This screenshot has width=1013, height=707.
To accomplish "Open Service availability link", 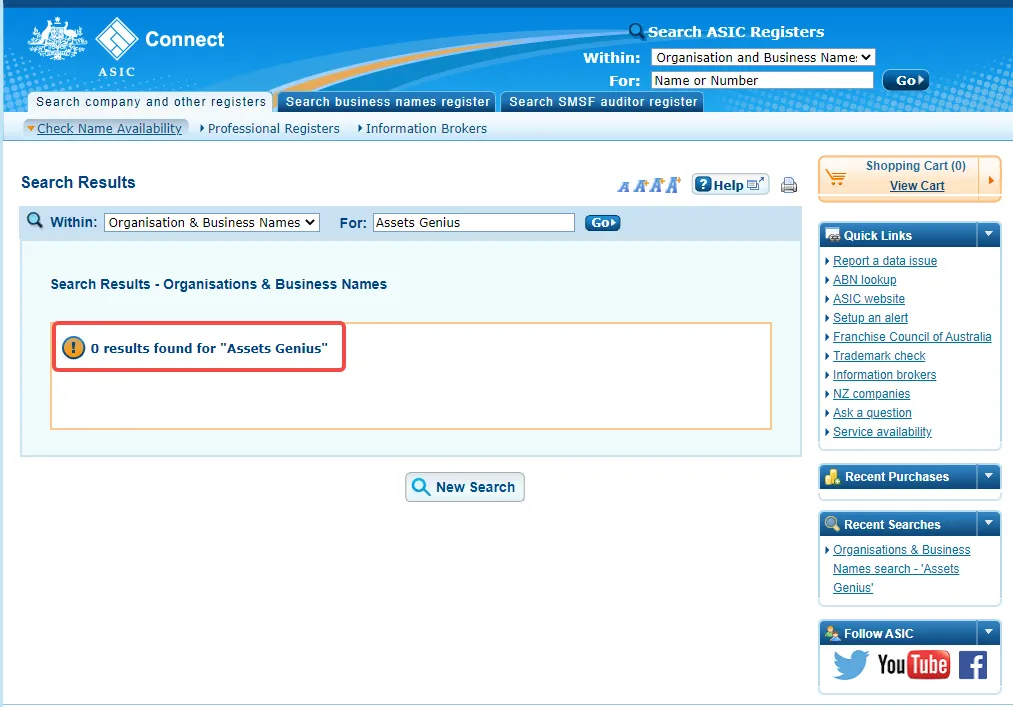I will [882, 432].
